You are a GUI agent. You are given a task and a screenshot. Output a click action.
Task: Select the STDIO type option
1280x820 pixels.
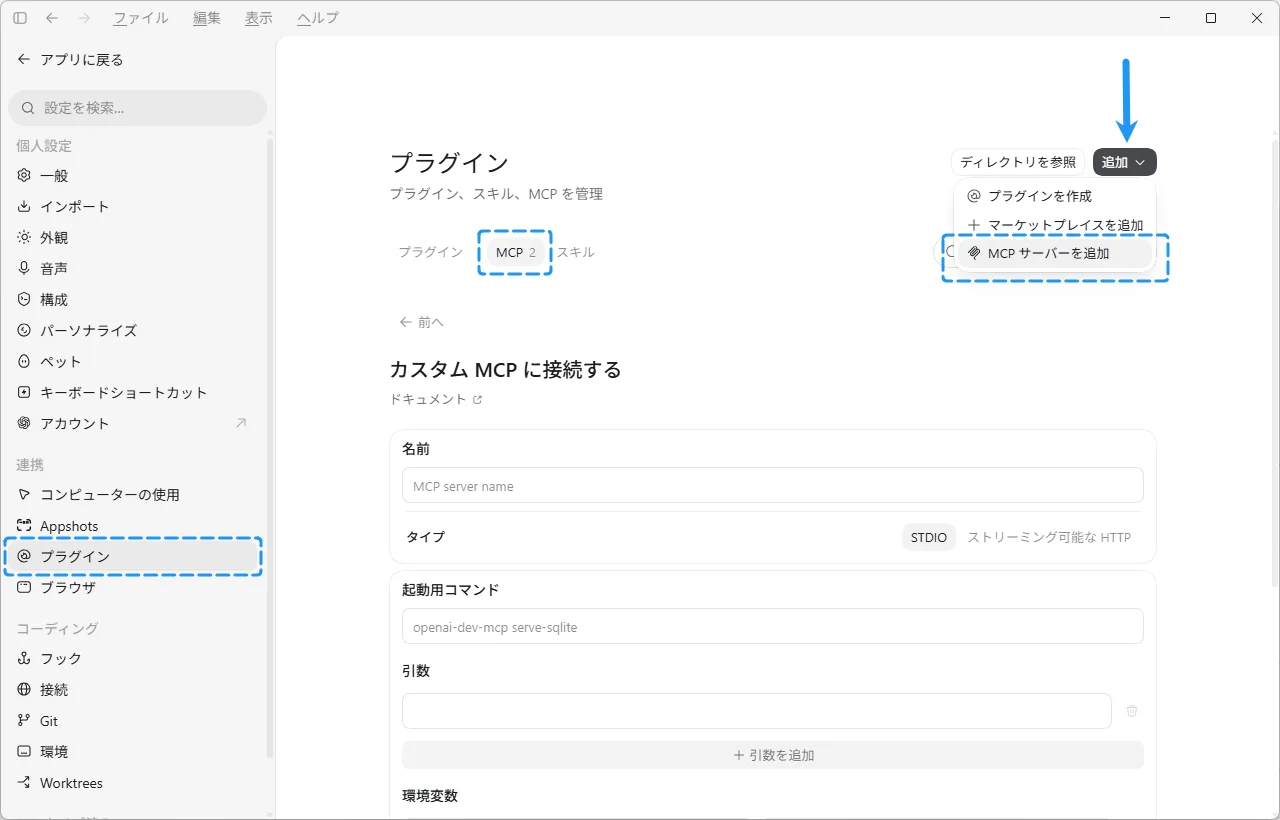(x=929, y=537)
